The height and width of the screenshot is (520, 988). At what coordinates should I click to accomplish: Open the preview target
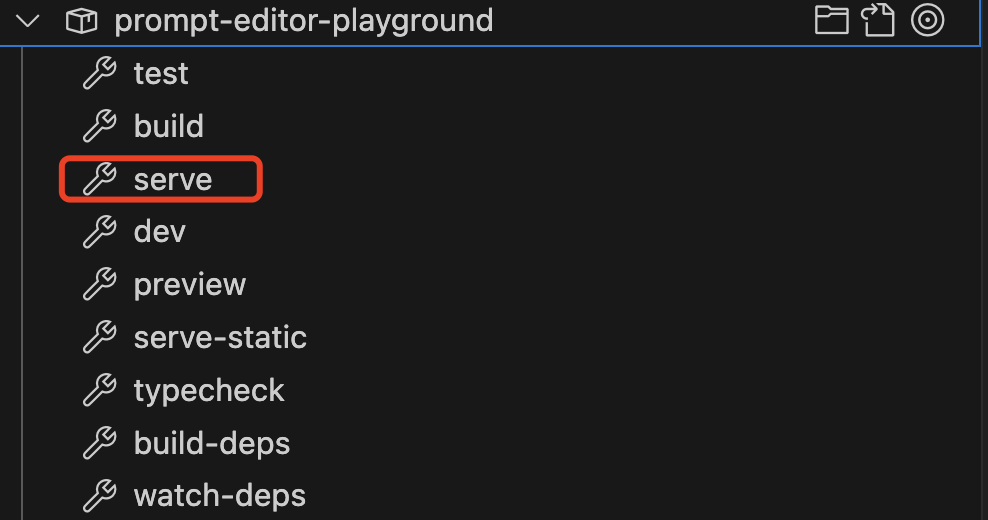click(190, 285)
